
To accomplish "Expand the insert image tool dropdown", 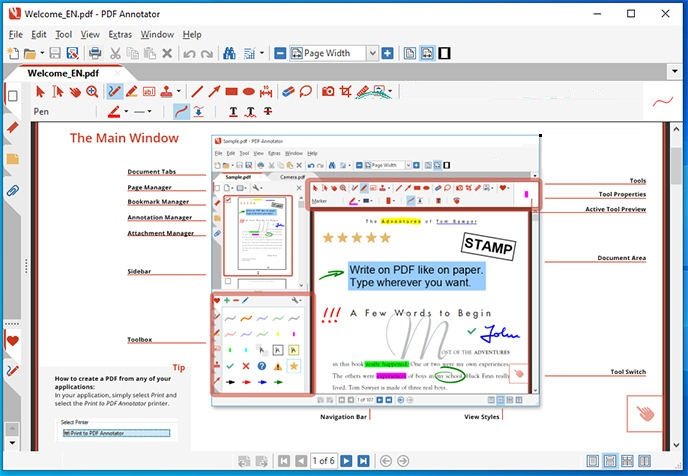I will click(390, 92).
